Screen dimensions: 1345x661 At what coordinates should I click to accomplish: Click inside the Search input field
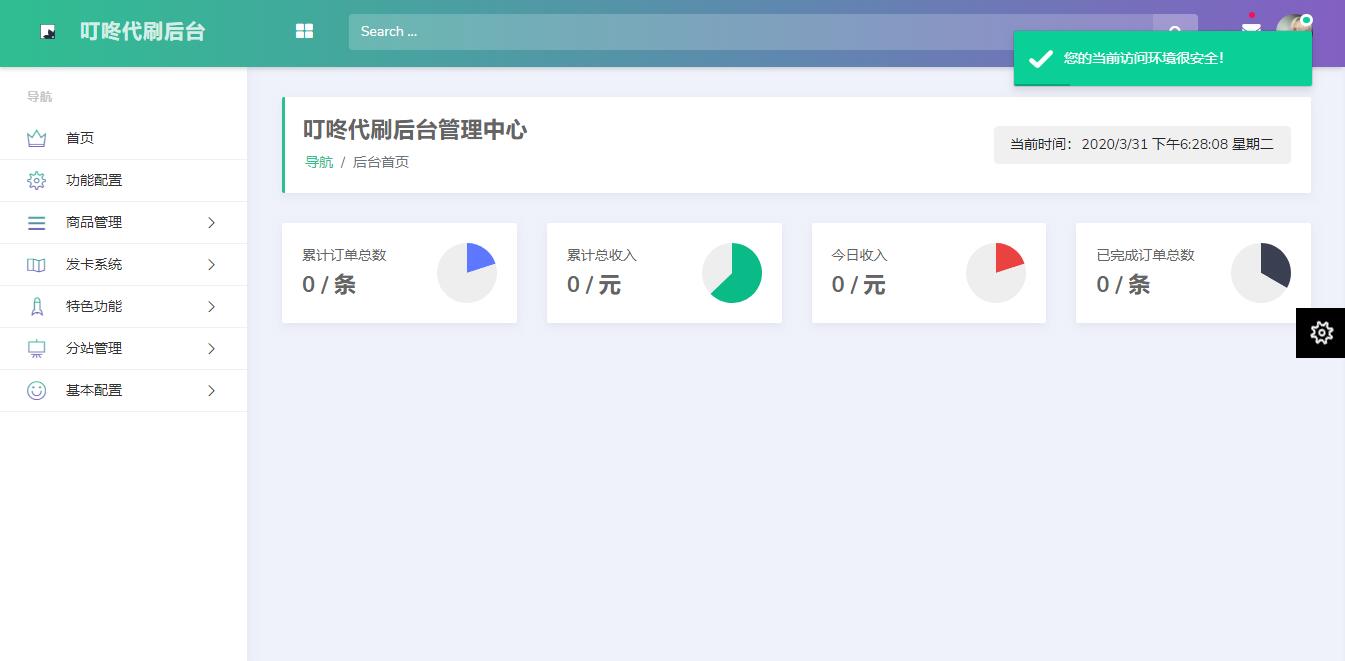700,31
